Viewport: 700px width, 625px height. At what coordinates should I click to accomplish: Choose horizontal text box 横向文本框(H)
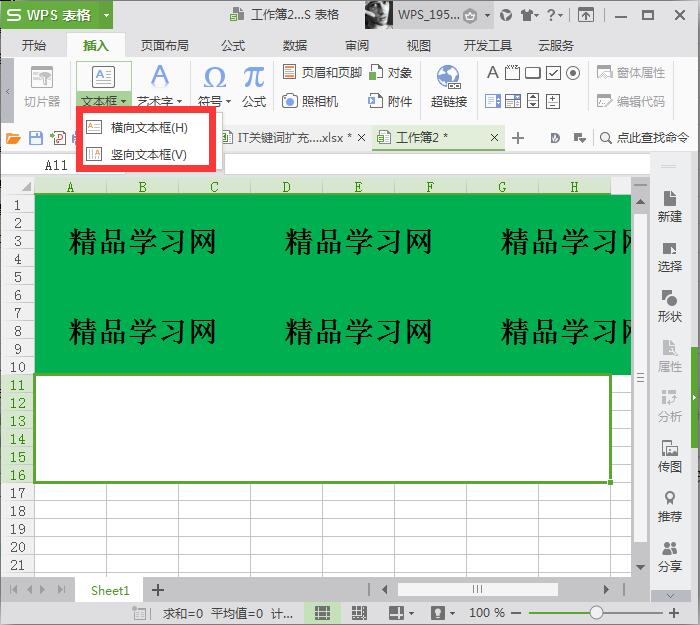point(146,128)
